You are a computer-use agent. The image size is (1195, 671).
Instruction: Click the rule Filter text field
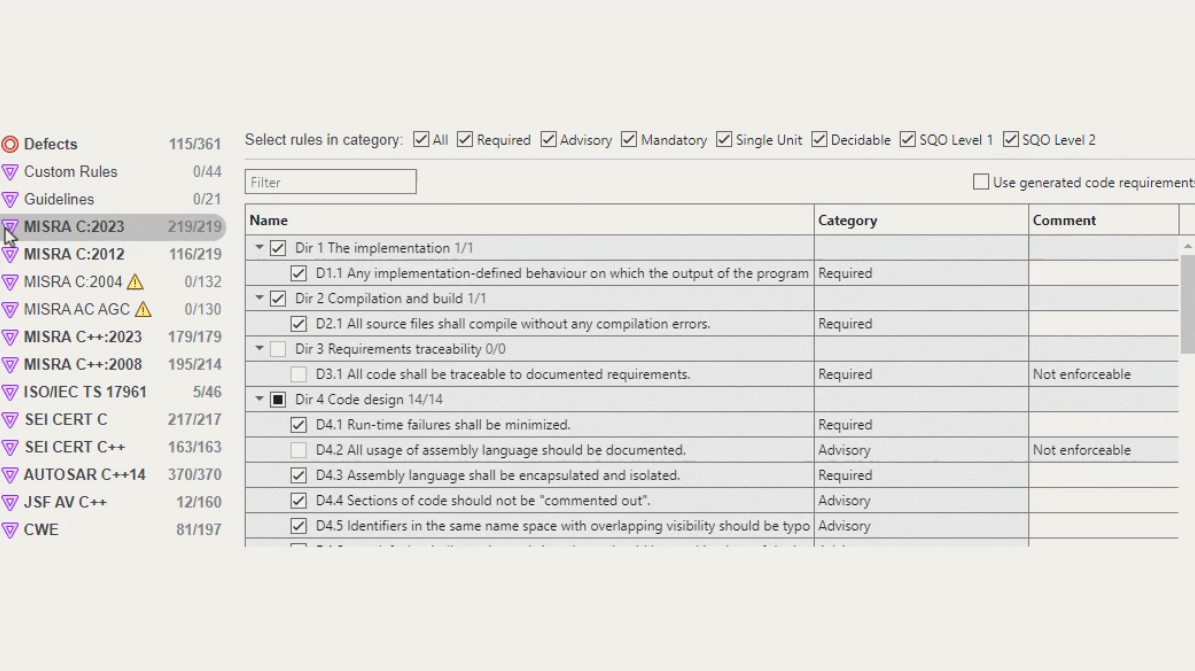(x=330, y=182)
